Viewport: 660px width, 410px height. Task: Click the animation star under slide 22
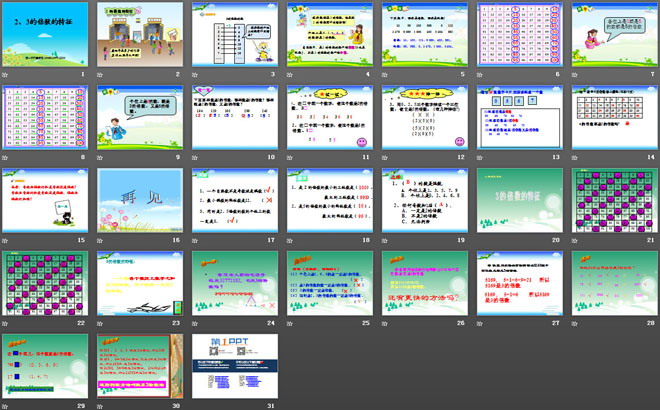(x=5, y=324)
